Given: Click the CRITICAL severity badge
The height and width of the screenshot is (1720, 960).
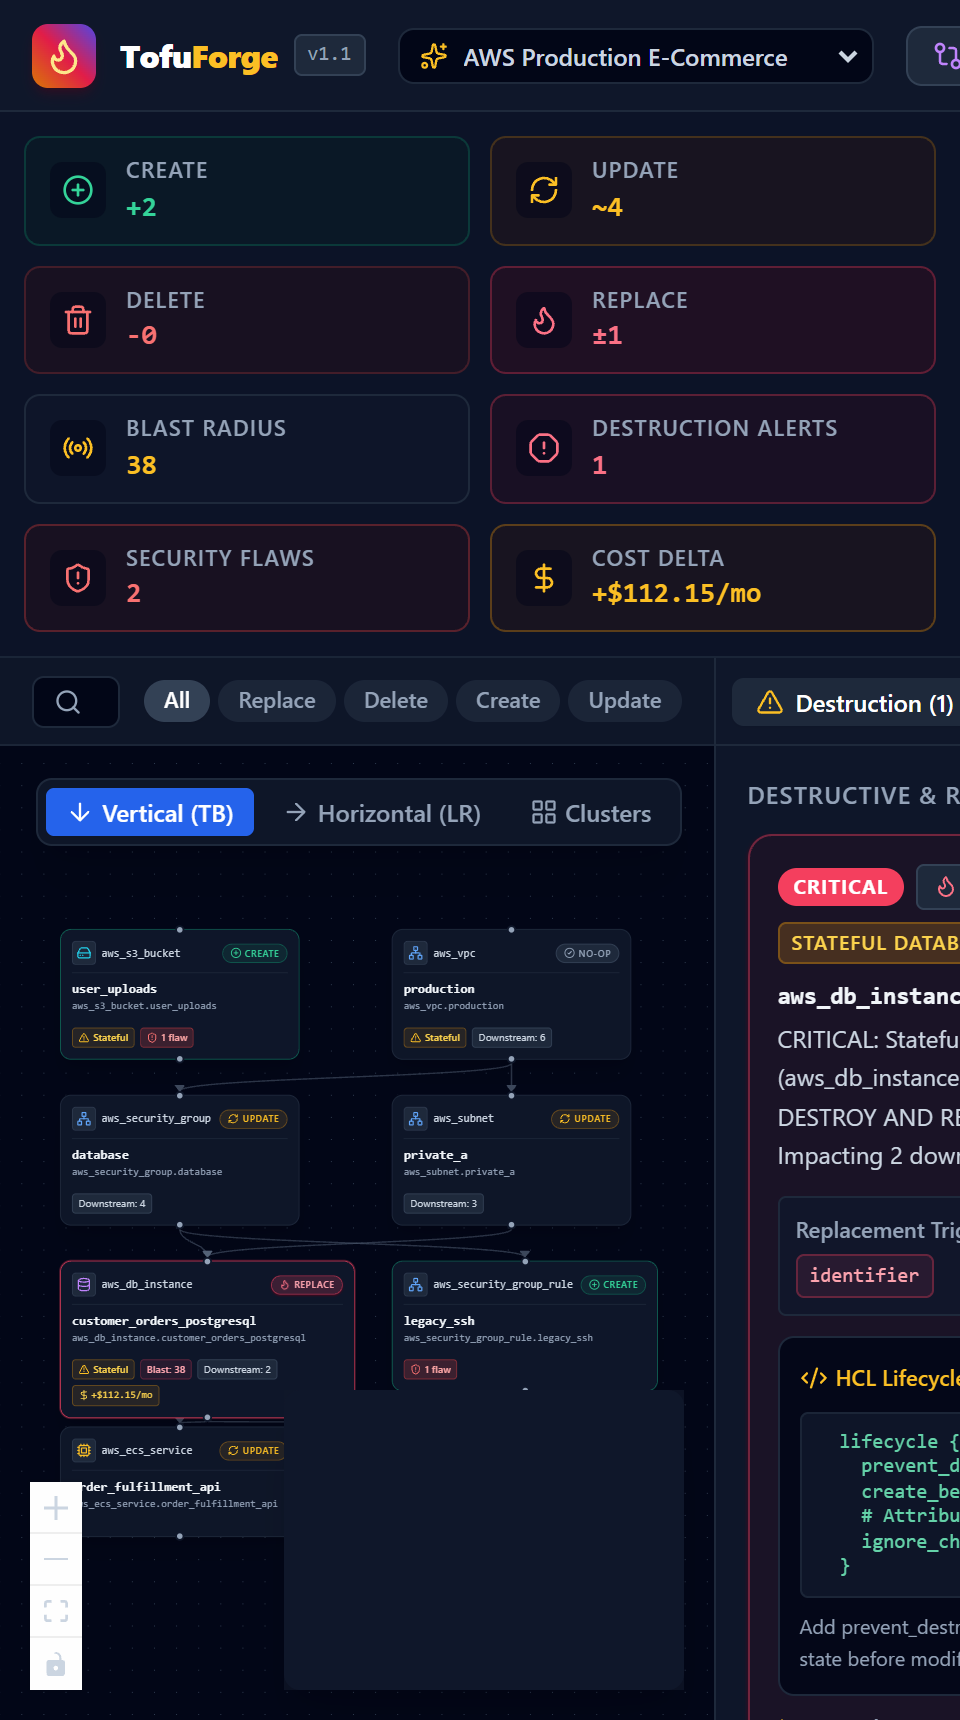Looking at the screenshot, I should tap(840, 887).
